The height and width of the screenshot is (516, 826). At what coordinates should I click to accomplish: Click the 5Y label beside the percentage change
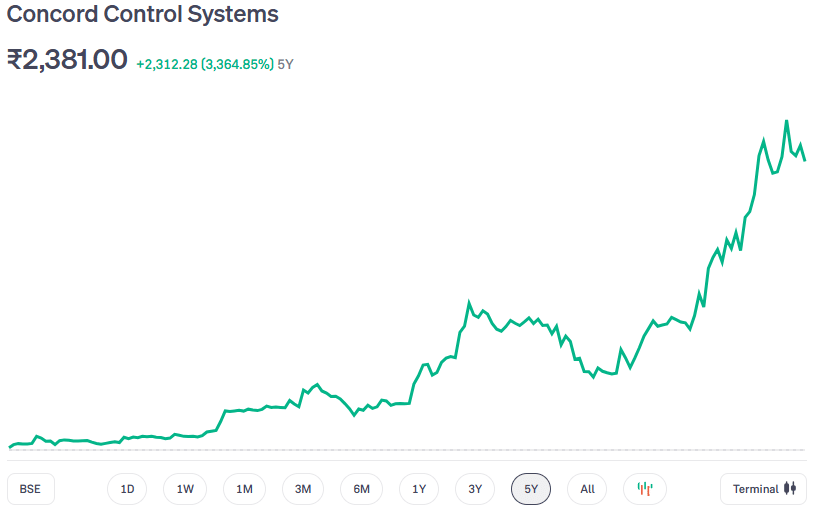click(286, 64)
